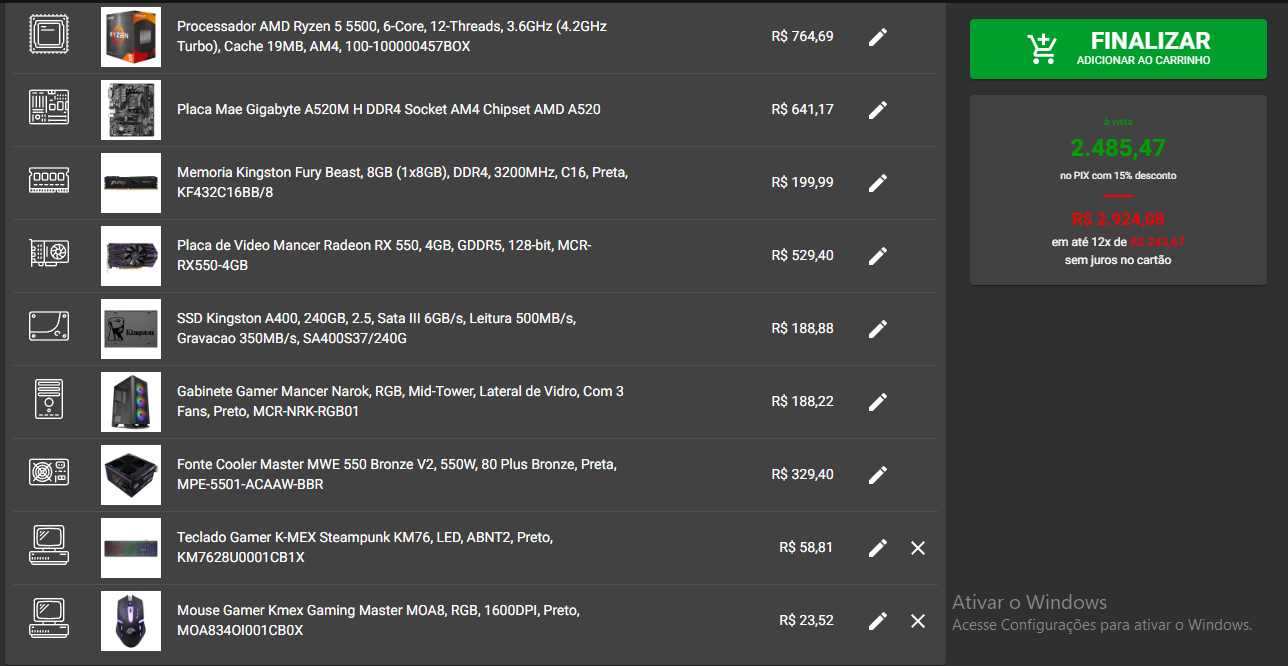Click the FINALIZAR add to cart button

1118,48
